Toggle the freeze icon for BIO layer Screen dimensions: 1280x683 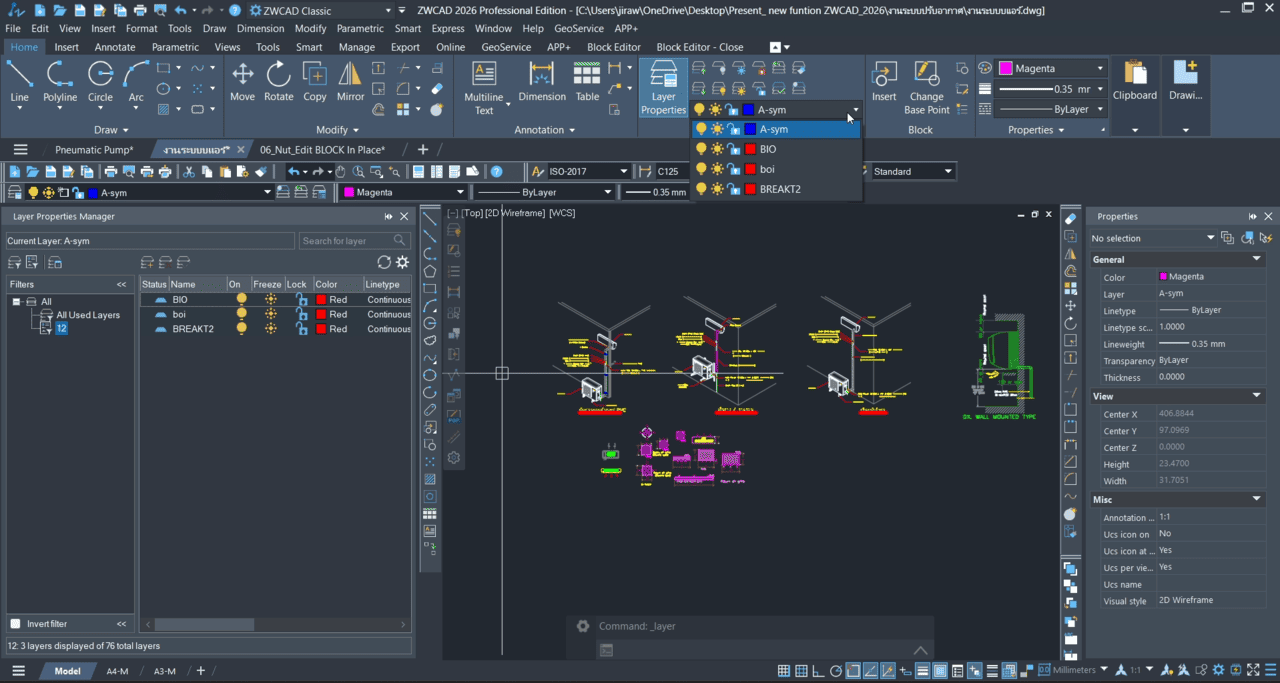coord(270,299)
